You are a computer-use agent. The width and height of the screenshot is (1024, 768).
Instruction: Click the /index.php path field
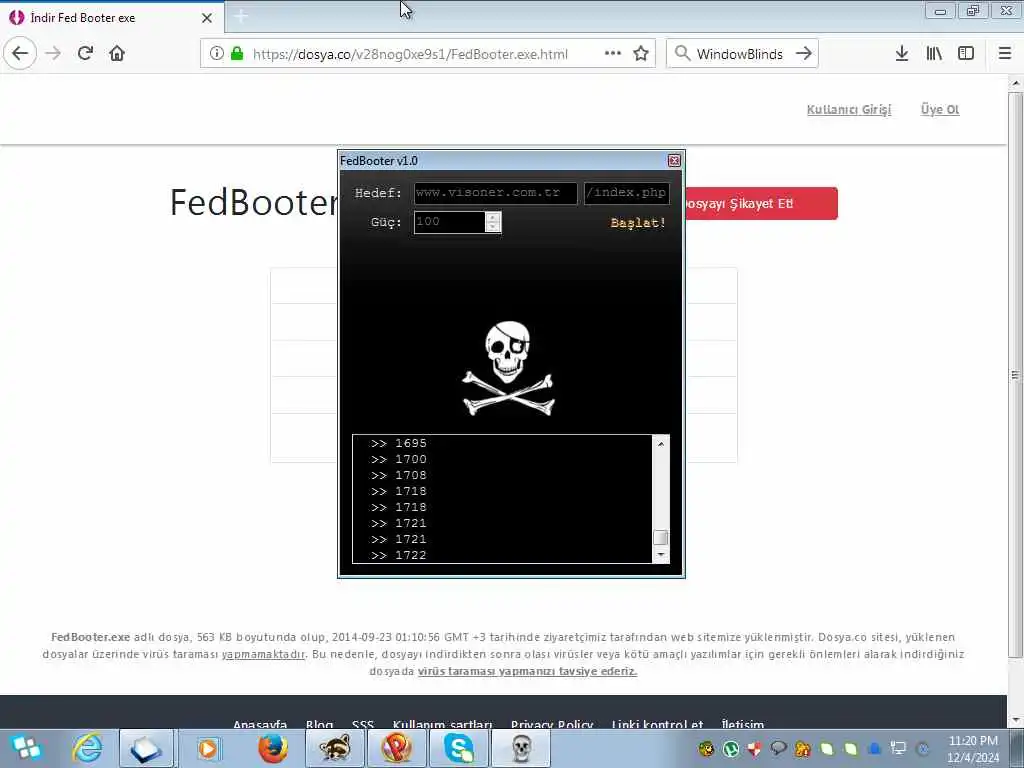point(627,193)
